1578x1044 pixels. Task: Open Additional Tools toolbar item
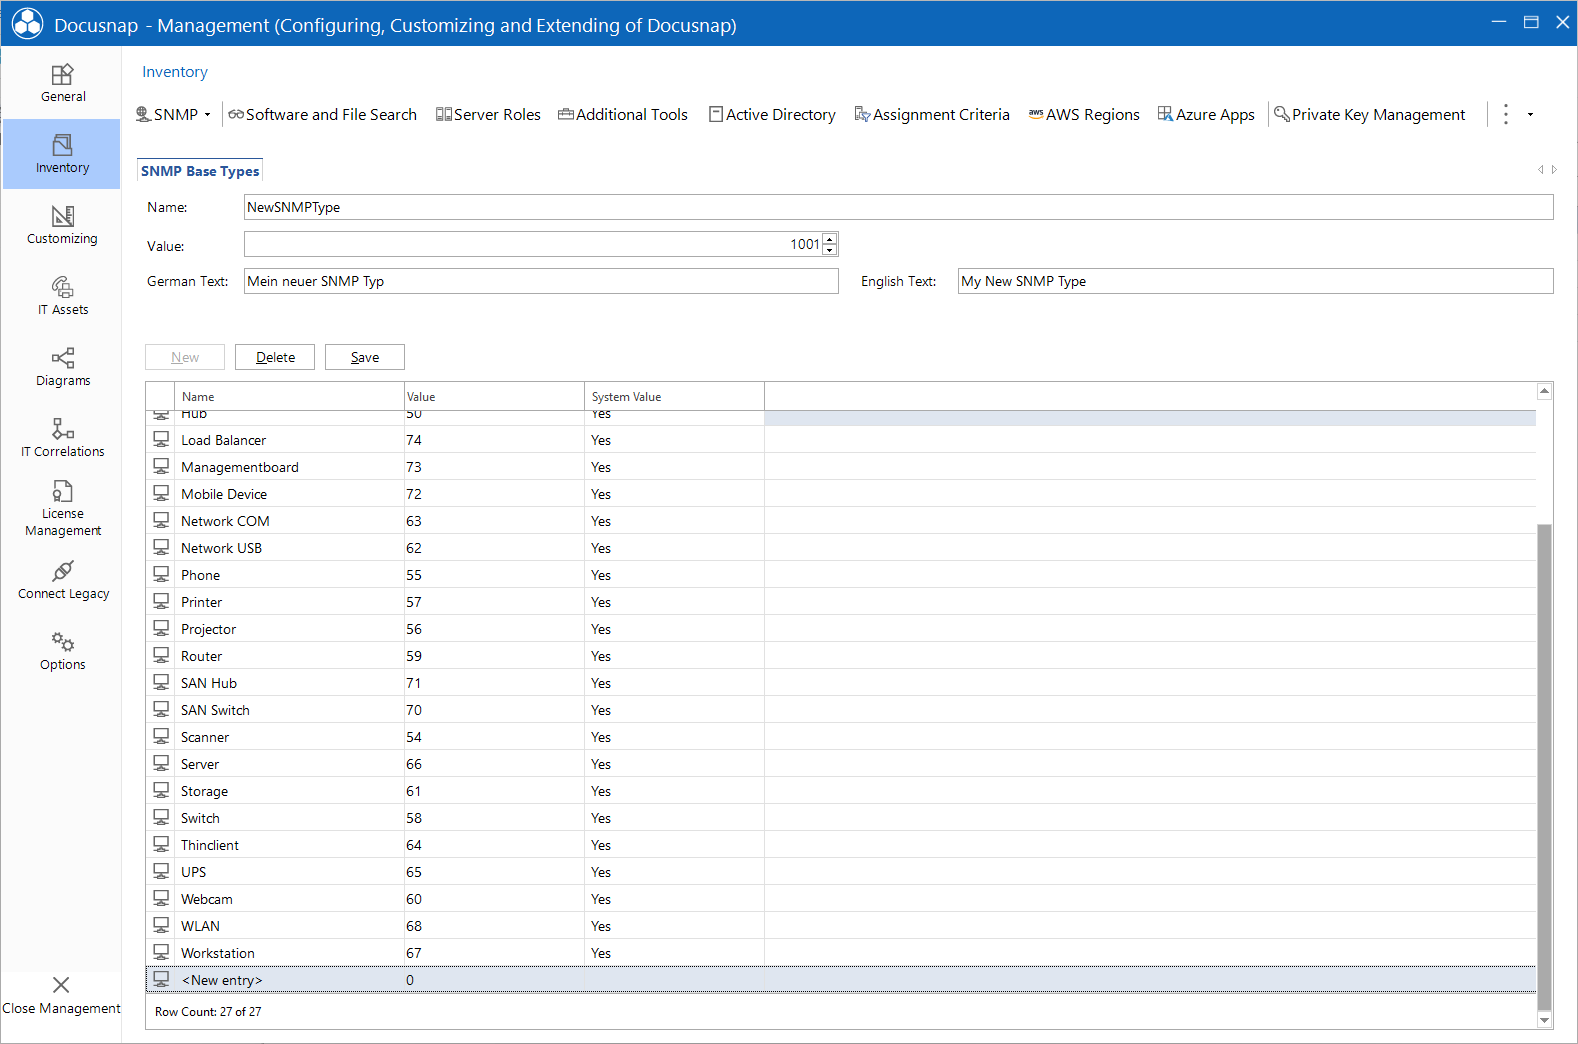(623, 115)
